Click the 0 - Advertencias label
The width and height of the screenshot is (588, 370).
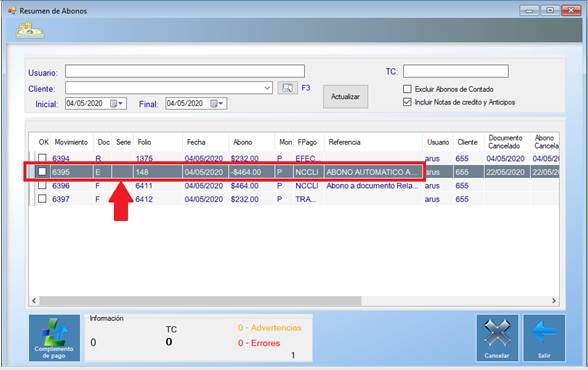270,328
